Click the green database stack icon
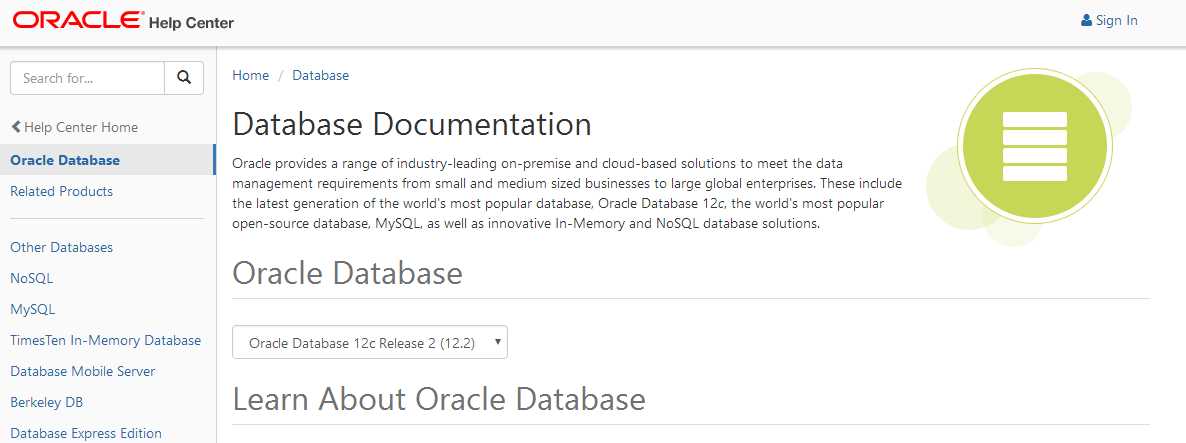 [1034, 146]
